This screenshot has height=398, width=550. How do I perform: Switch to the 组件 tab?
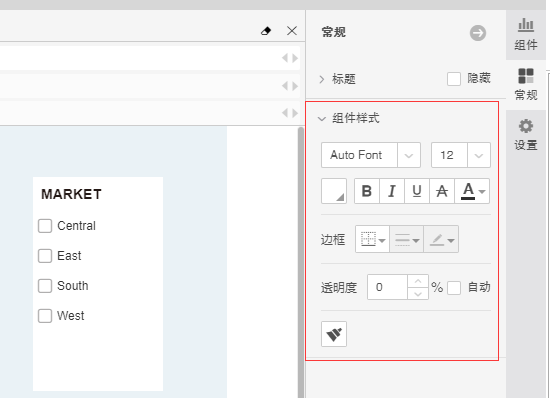tap(526, 34)
